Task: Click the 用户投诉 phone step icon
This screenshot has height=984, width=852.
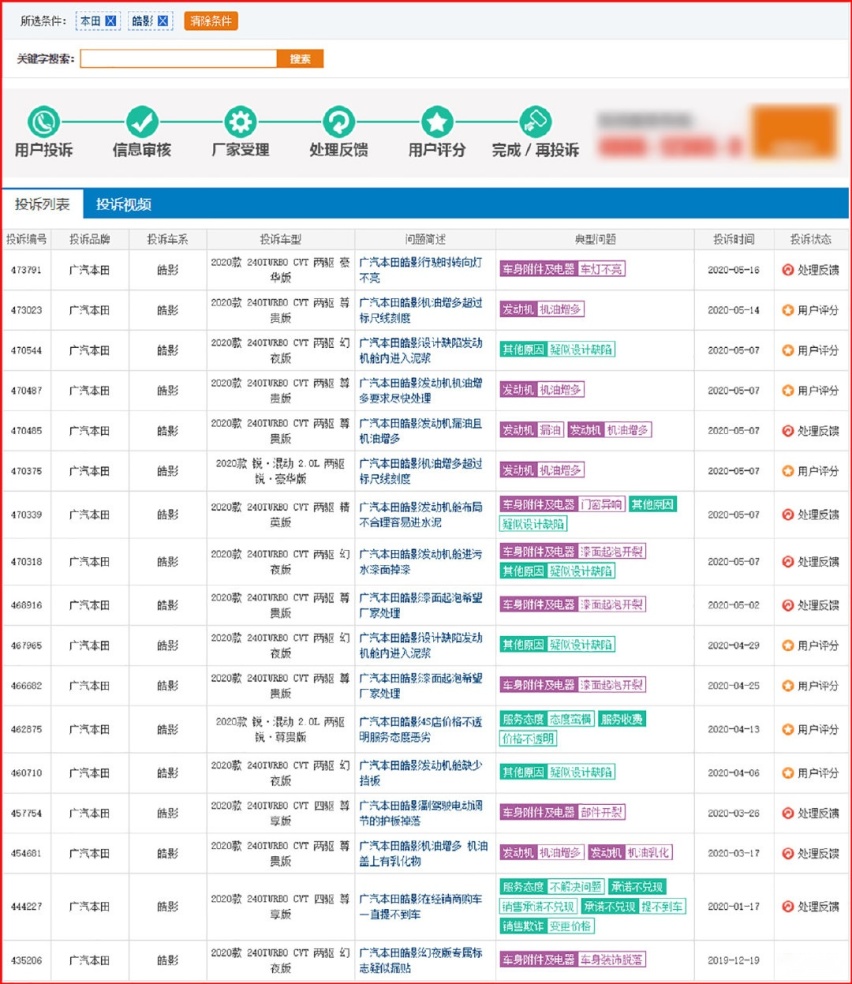Action: (x=43, y=122)
